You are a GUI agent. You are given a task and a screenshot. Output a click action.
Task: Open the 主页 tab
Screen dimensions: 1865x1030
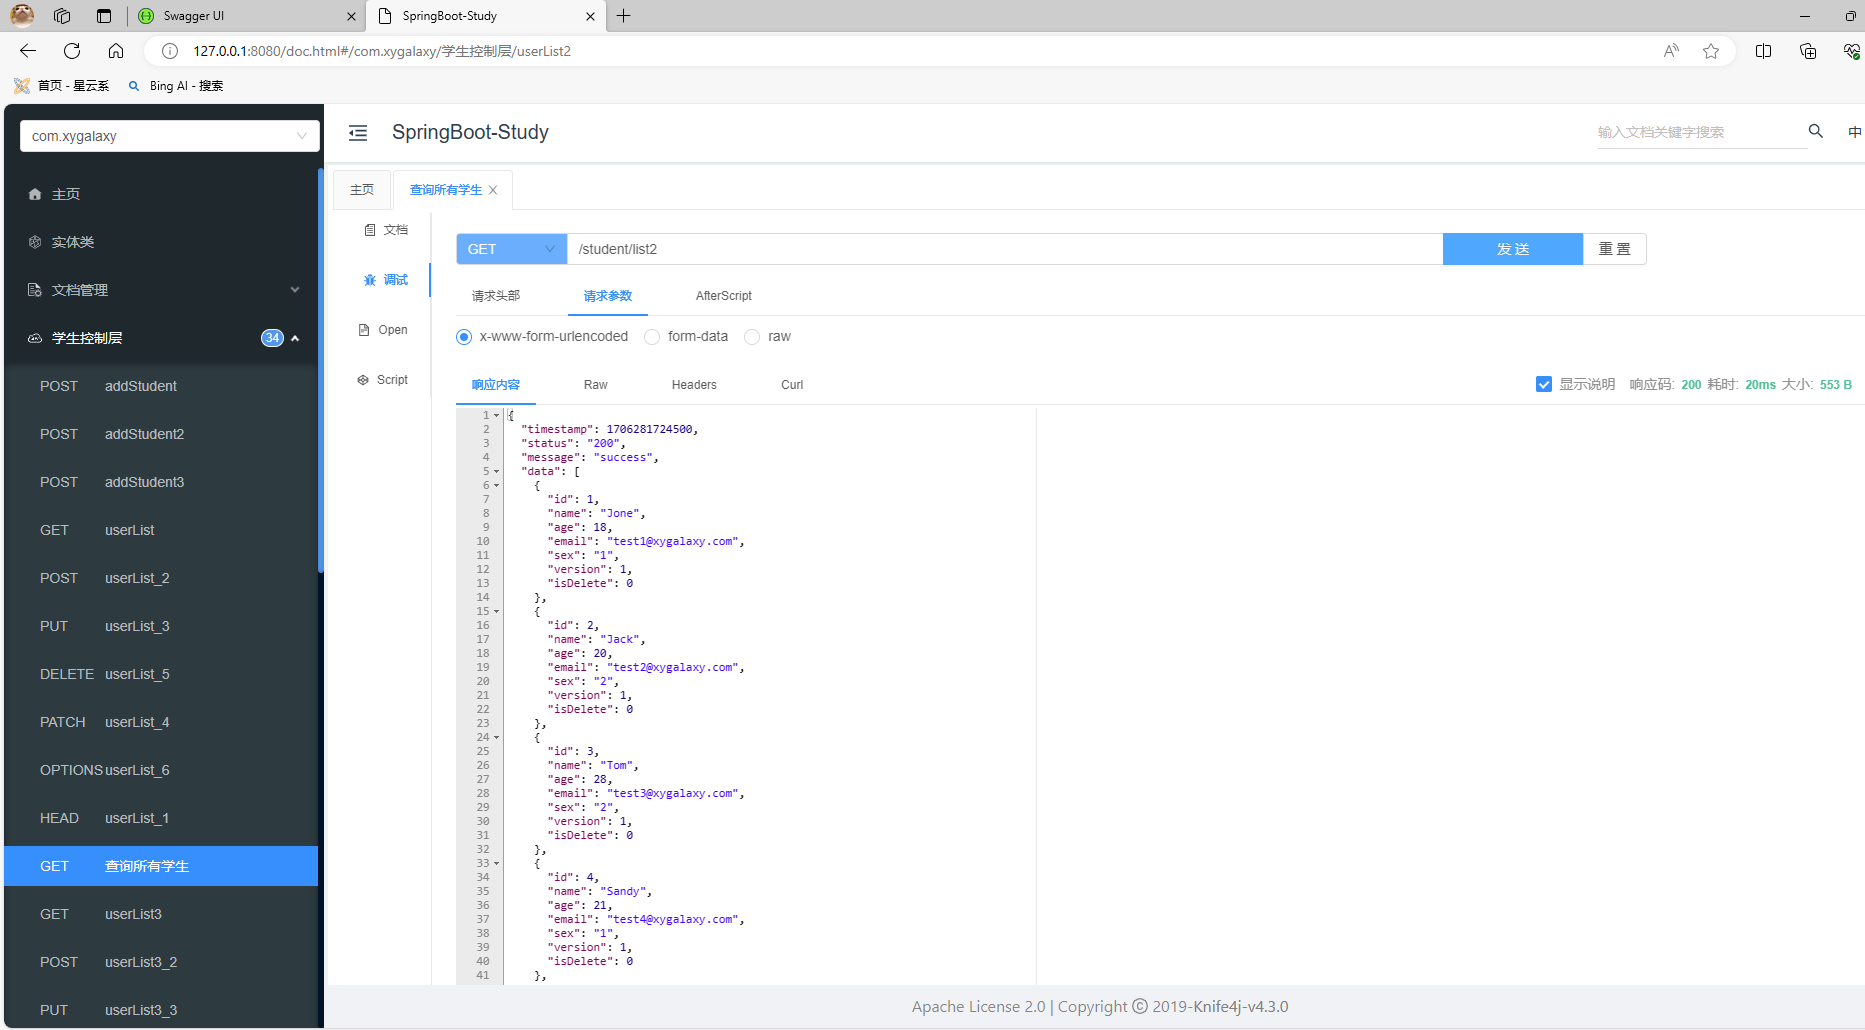[x=362, y=190]
